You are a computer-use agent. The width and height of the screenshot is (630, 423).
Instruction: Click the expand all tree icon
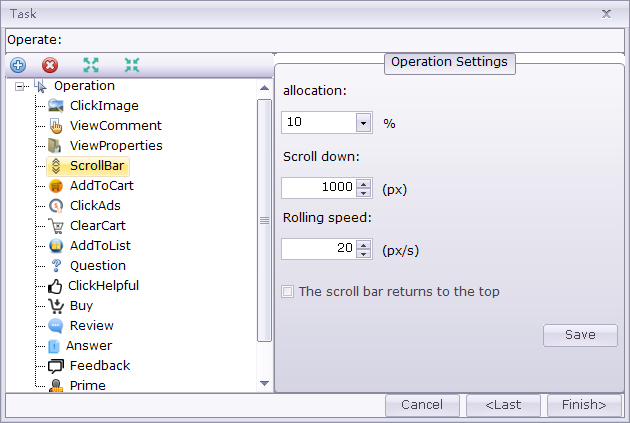(91, 66)
